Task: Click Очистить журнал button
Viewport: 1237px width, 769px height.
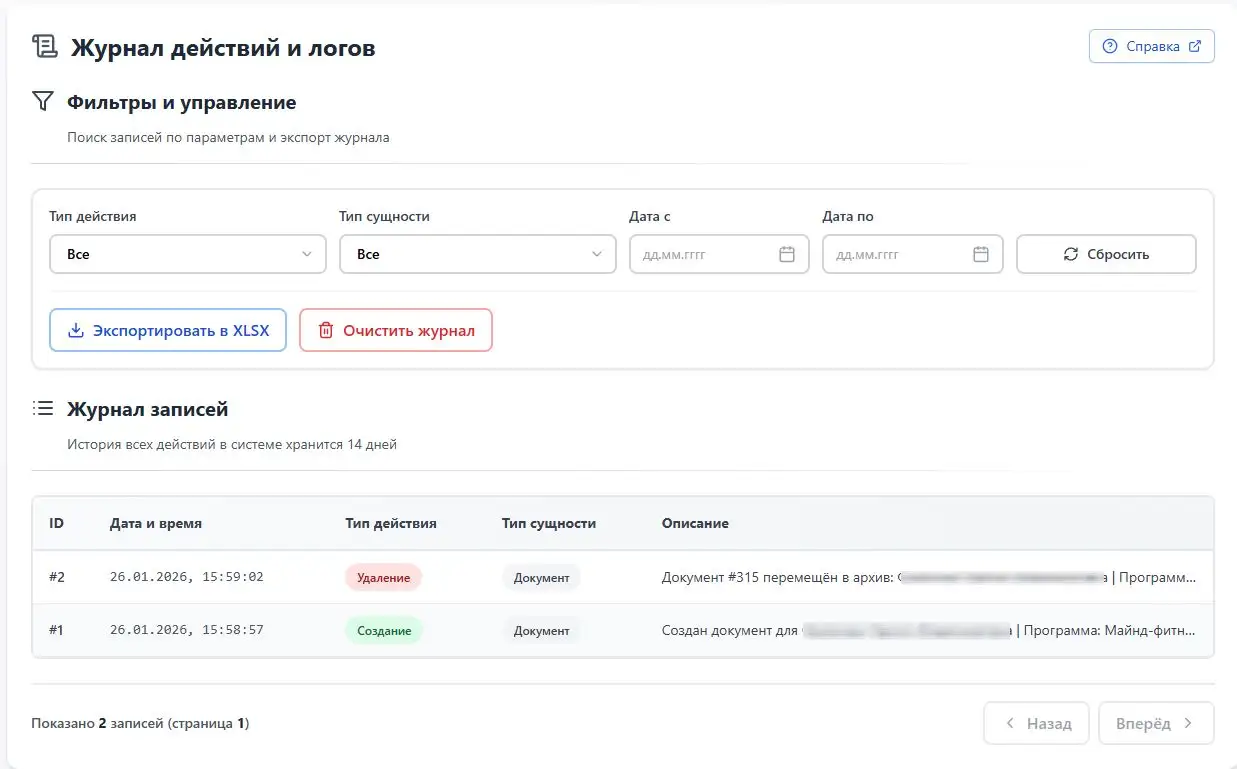Action: click(396, 330)
